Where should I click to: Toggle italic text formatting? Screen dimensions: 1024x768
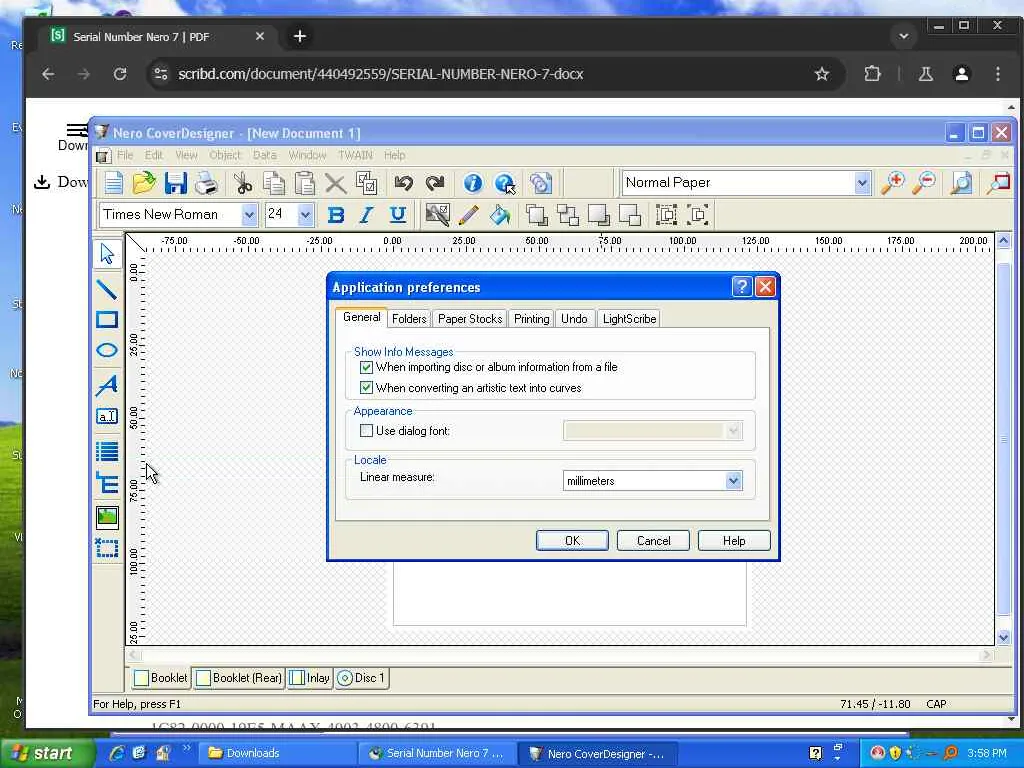(366, 215)
